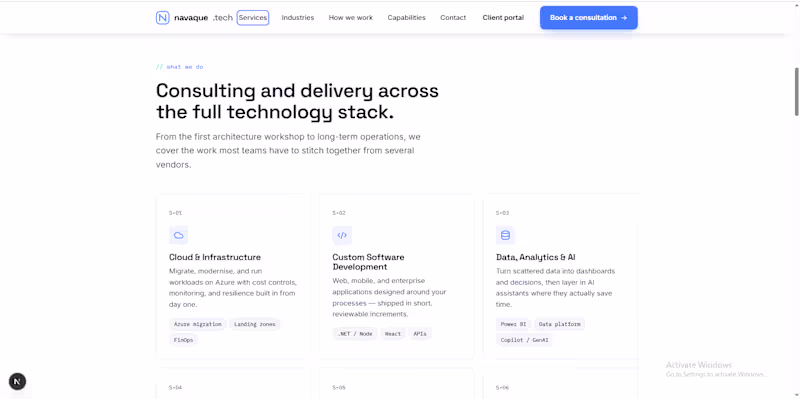The image size is (800, 399).
Task: Click the cloud icon in Cloud & Infrastructure card
Action: tap(179, 235)
